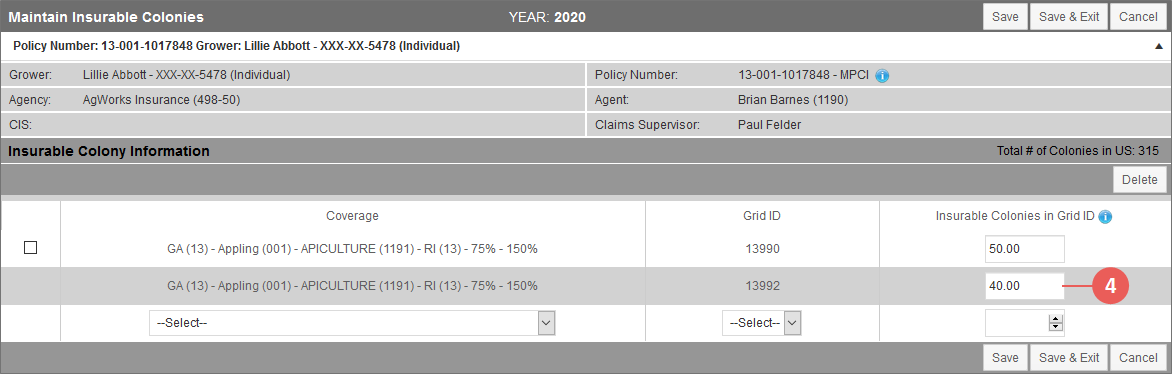The image size is (1172, 374).
Task: Click the top Save & Exit button
Action: click(1069, 16)
